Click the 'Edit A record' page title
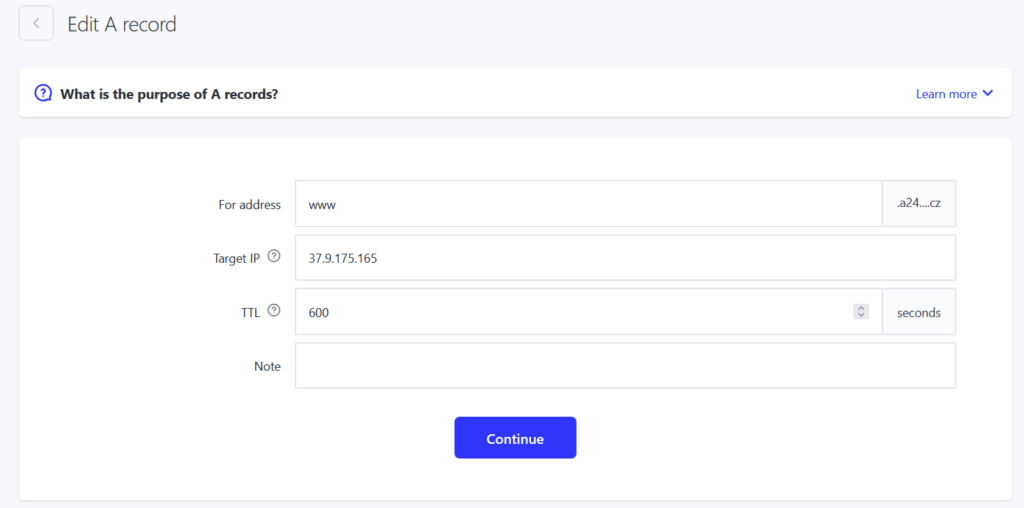The width and height of the screenshot is (1024, 508). (122, 24)
